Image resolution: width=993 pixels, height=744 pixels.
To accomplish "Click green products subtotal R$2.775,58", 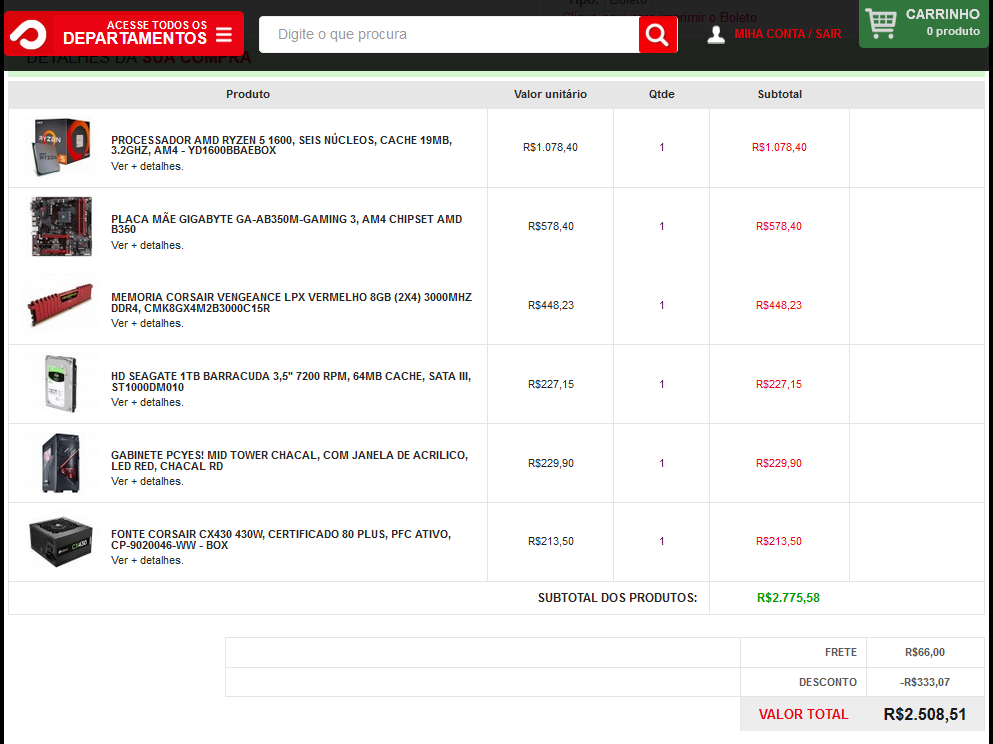I will click(788, 598).
